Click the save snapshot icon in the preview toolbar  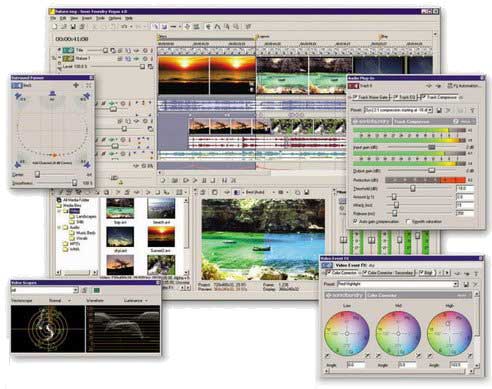tap(306, 192)
